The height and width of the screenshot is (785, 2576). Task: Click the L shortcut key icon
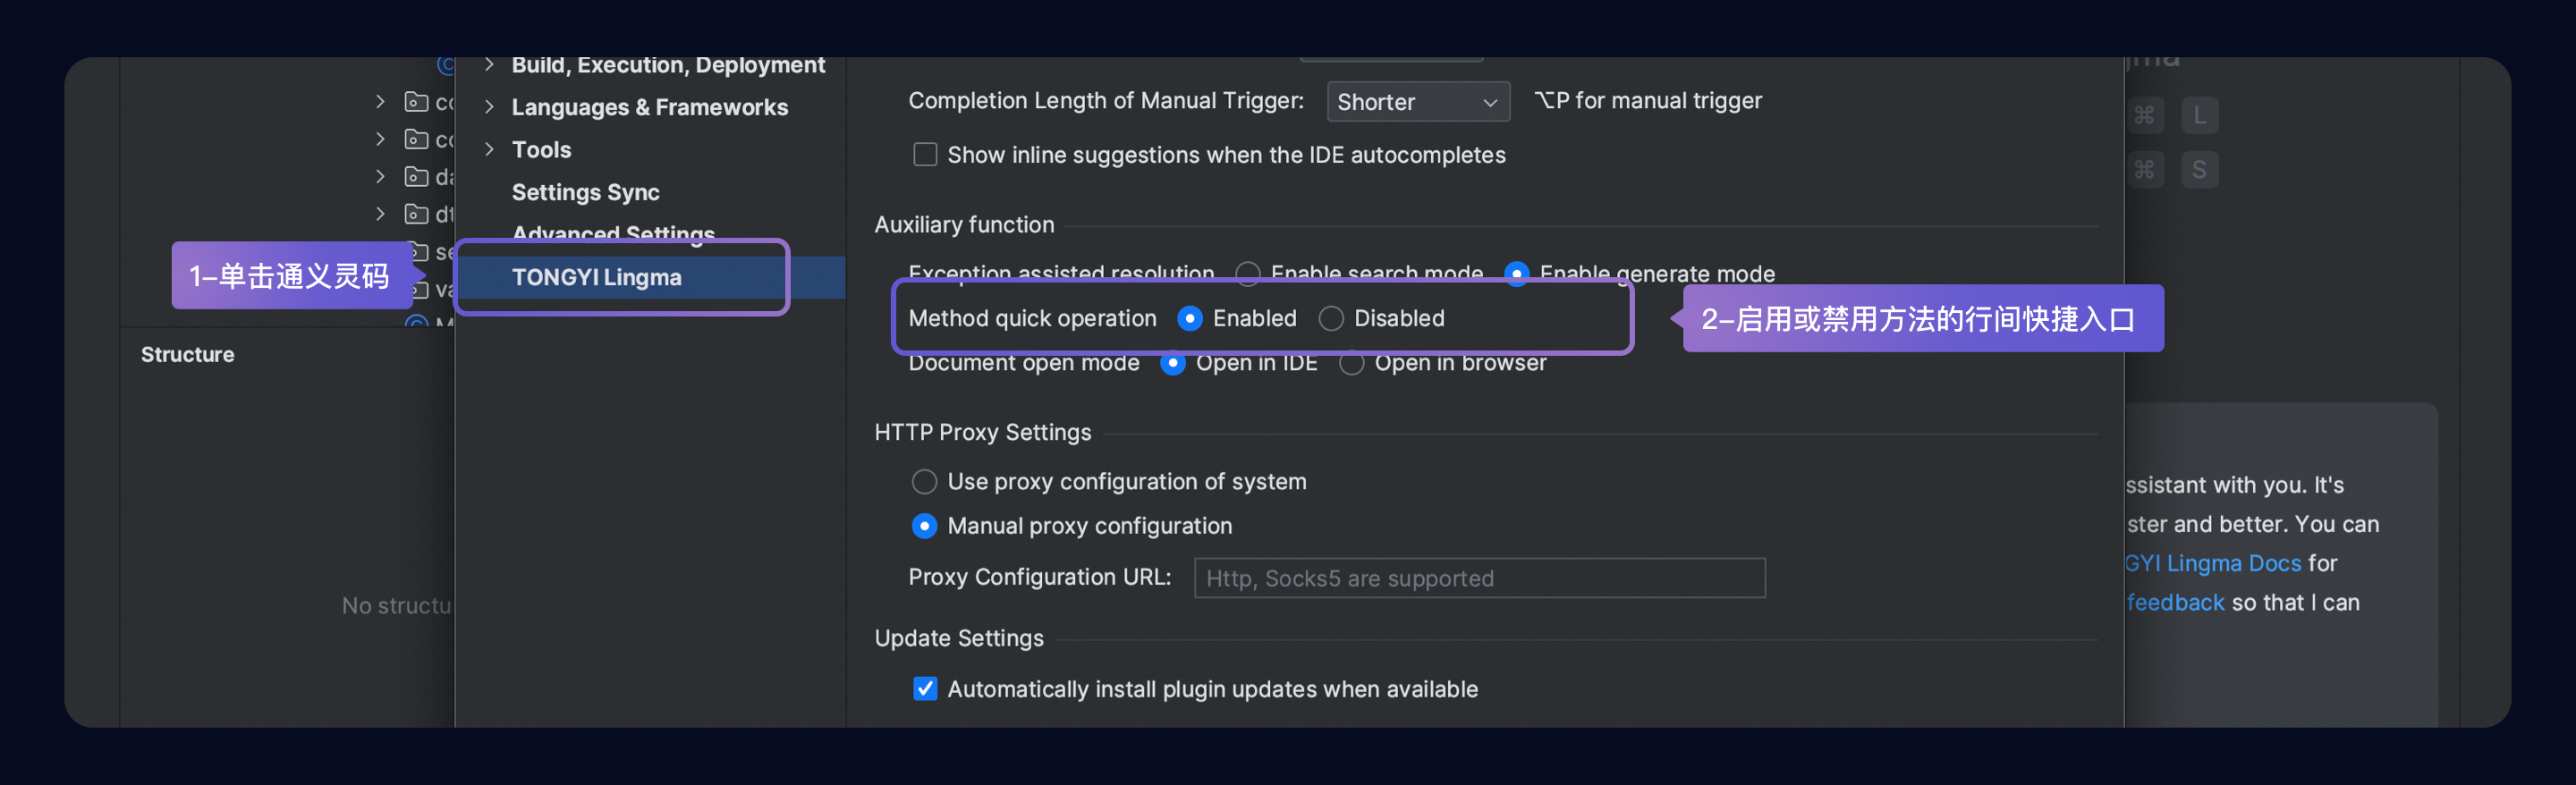tap(2199, 115)
